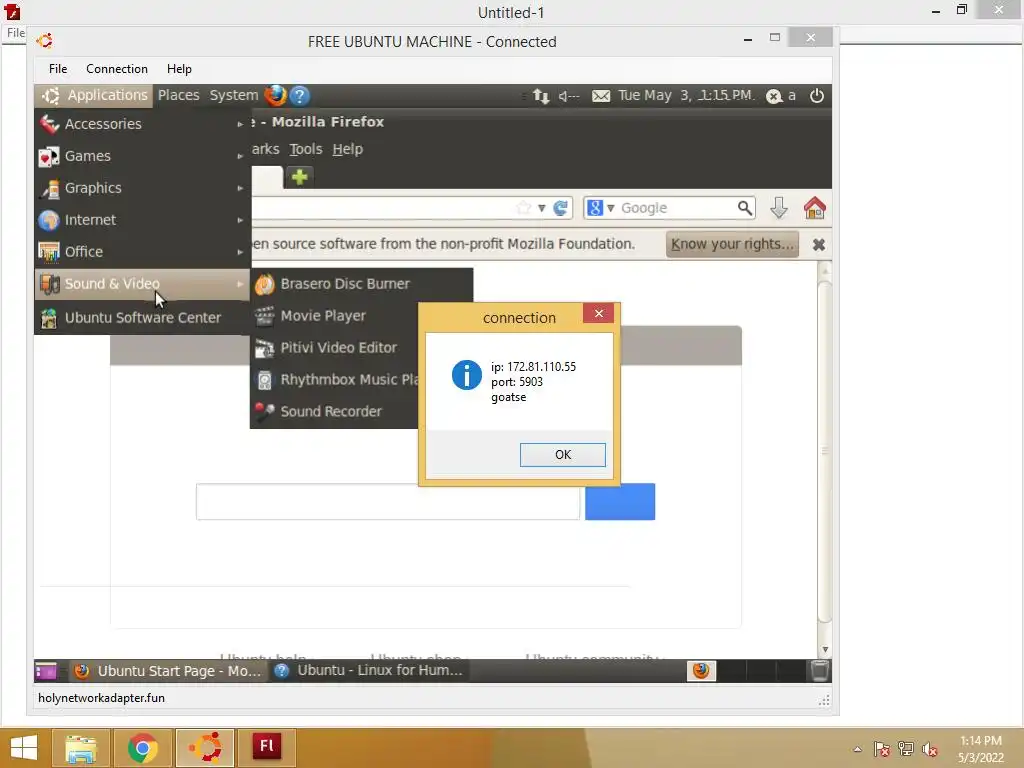The width and height of the screenshot is (1024, 768).
Task: Open a new Firefox tab with plus icon
Action: 300,176
